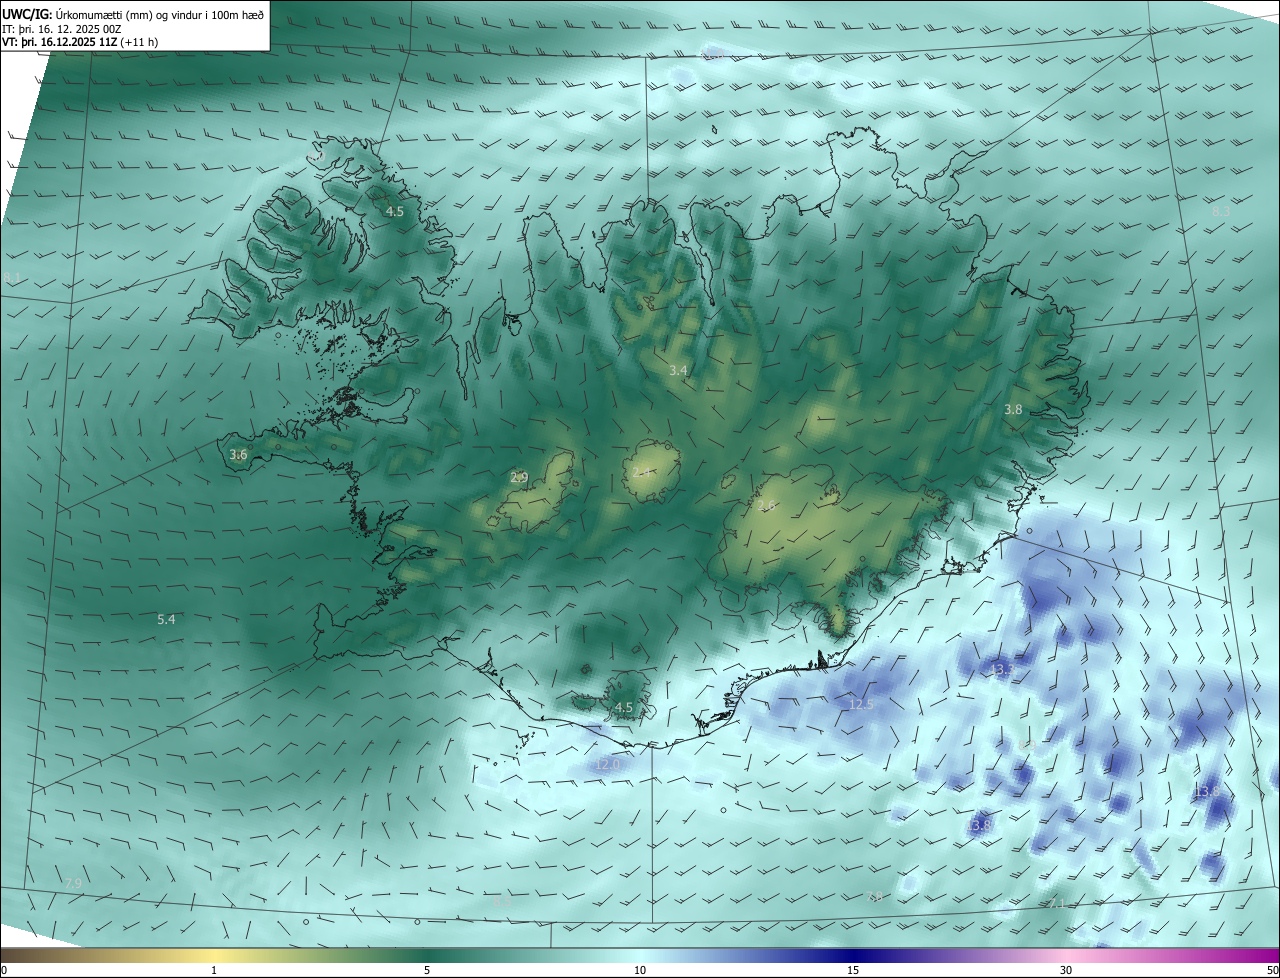
Task: Click the 5.4 value over the southwest sea
Action: pyautogui.click(x=166, y=620)
